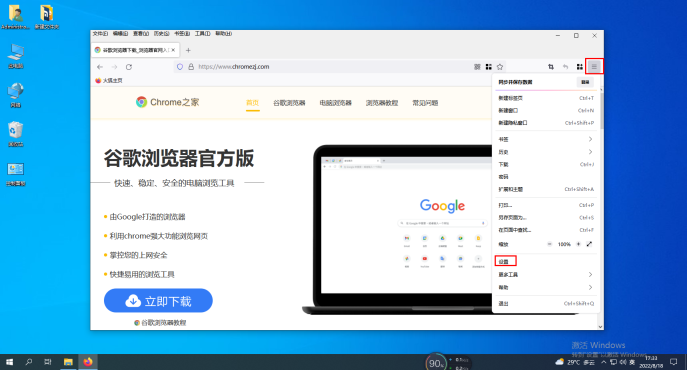Expand the 书签 submenu arrow
The height and width of the screenshot is (370, 687).
point(590,139)
